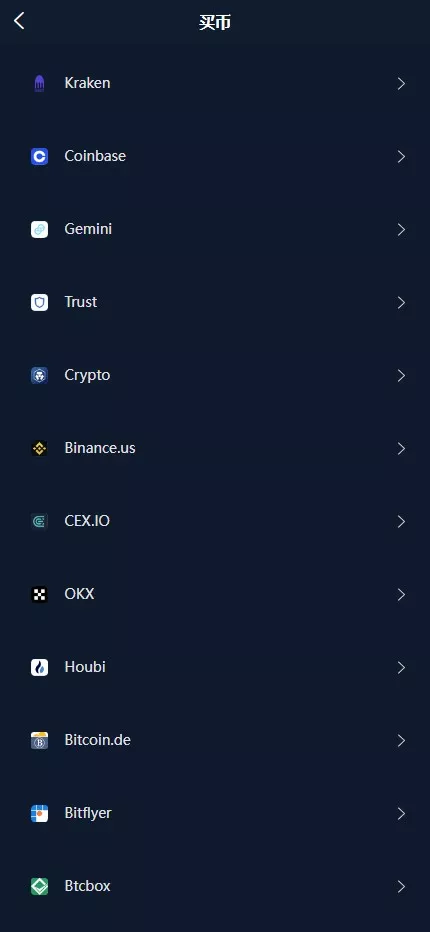Tap the Kraken logo icon
430x932 pixels.
coord(39,84)
